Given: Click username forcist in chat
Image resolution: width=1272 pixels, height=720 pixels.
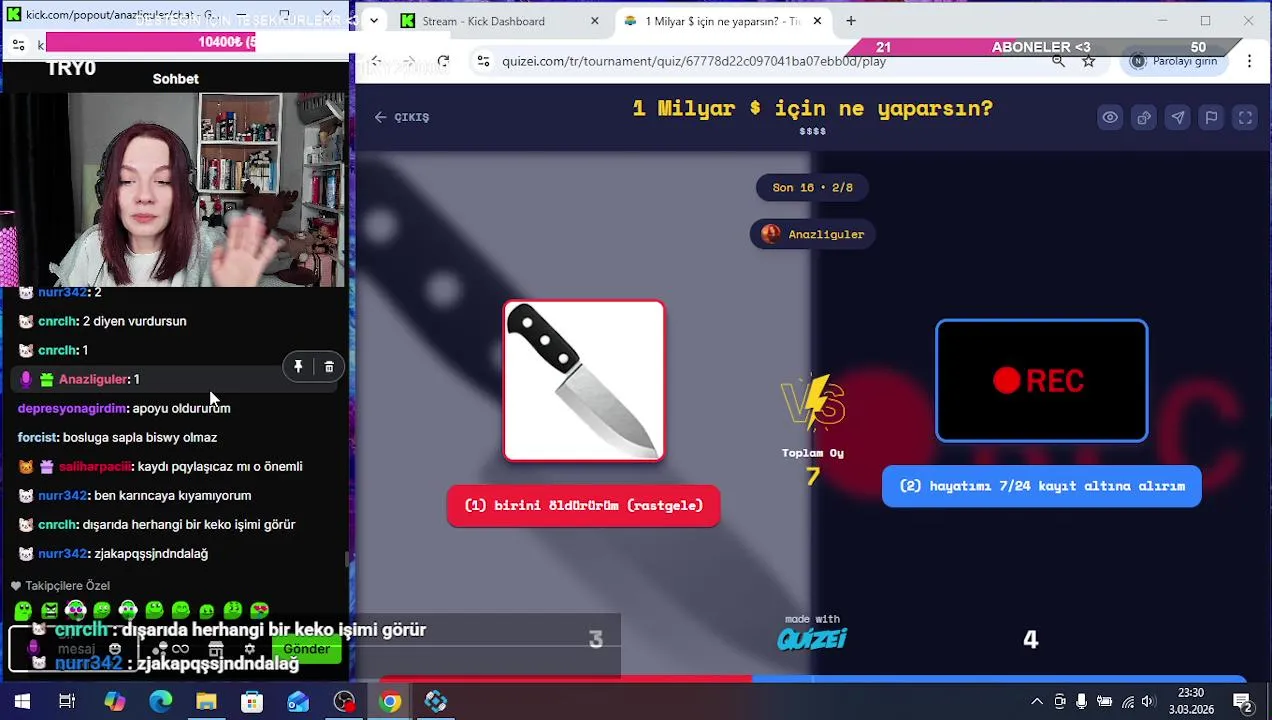Looking at the screenshot, I should 37,437.
